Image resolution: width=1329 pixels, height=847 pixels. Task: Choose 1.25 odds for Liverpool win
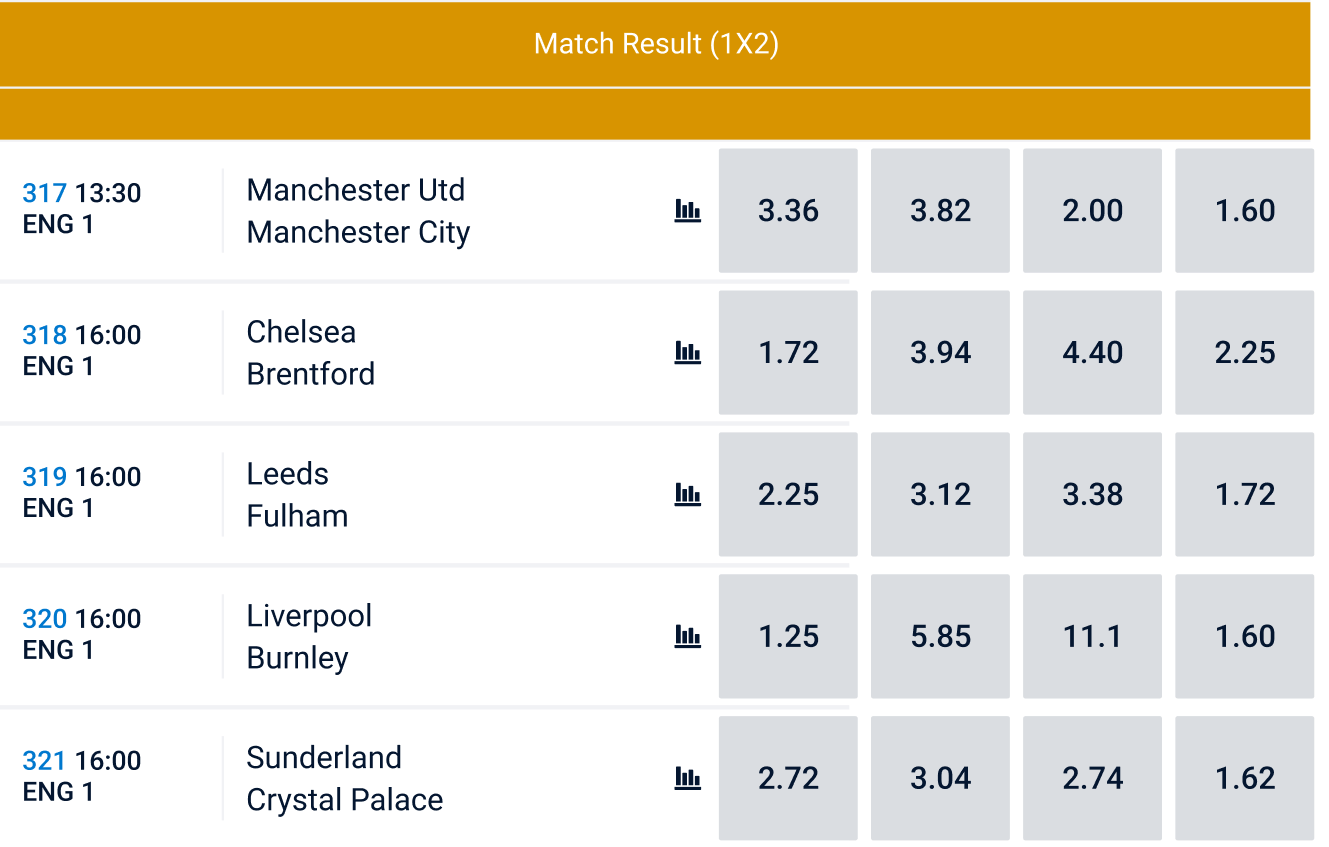pos(788,637)
